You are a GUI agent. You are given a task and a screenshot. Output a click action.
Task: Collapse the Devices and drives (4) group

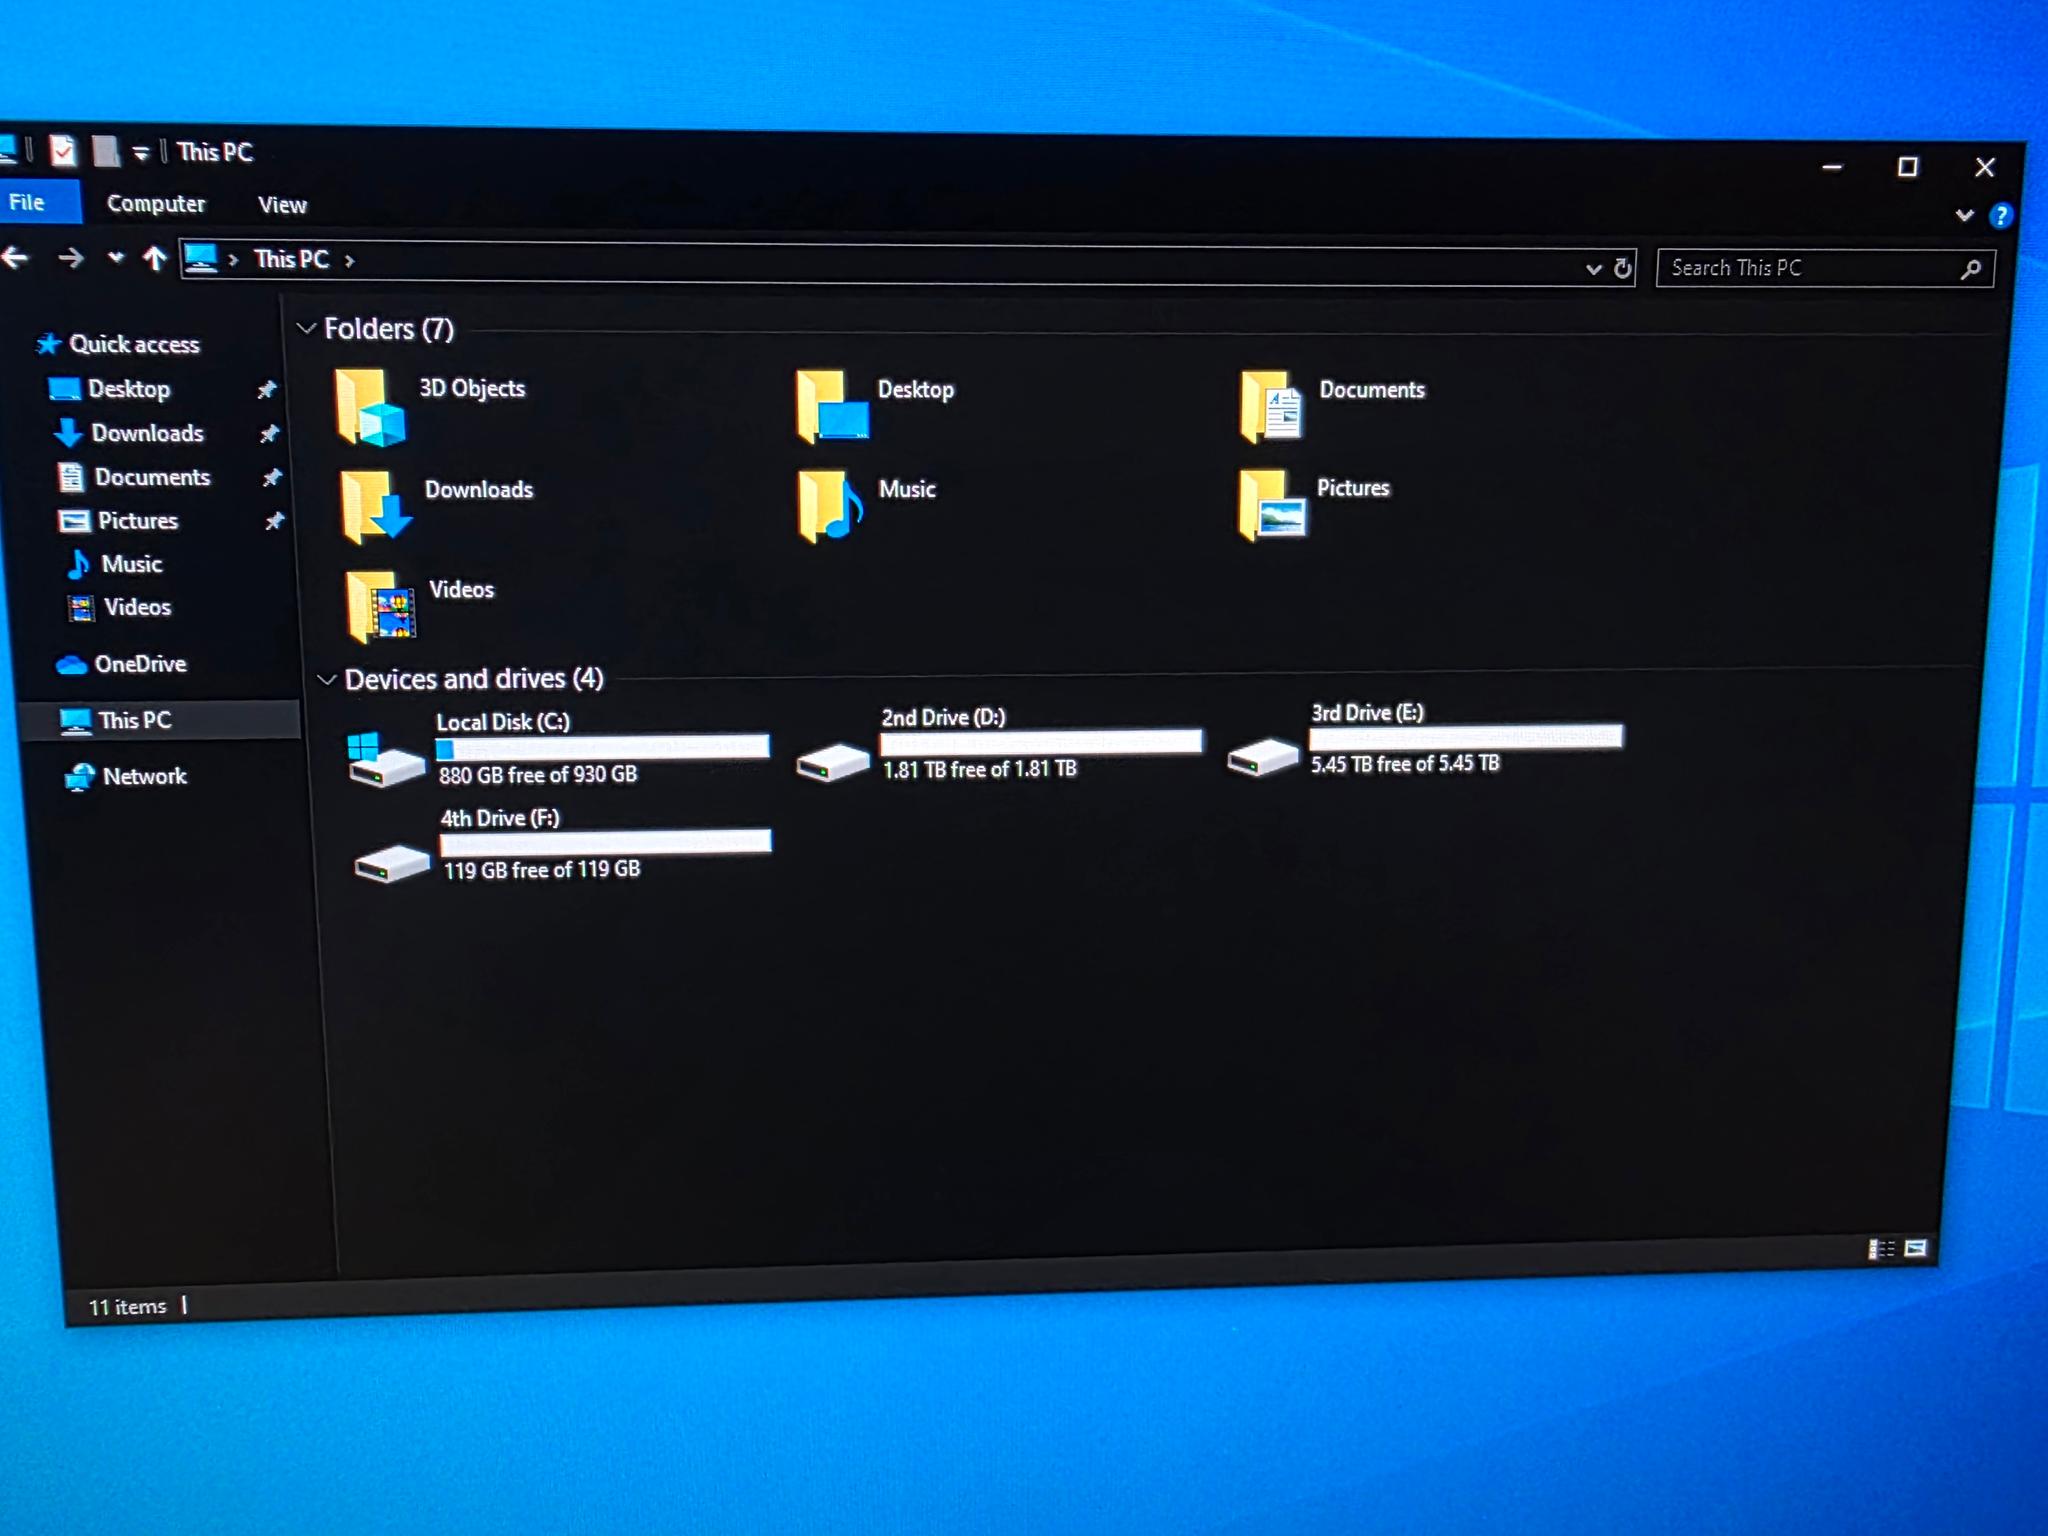pyautogui.click(x=326, y=679)
